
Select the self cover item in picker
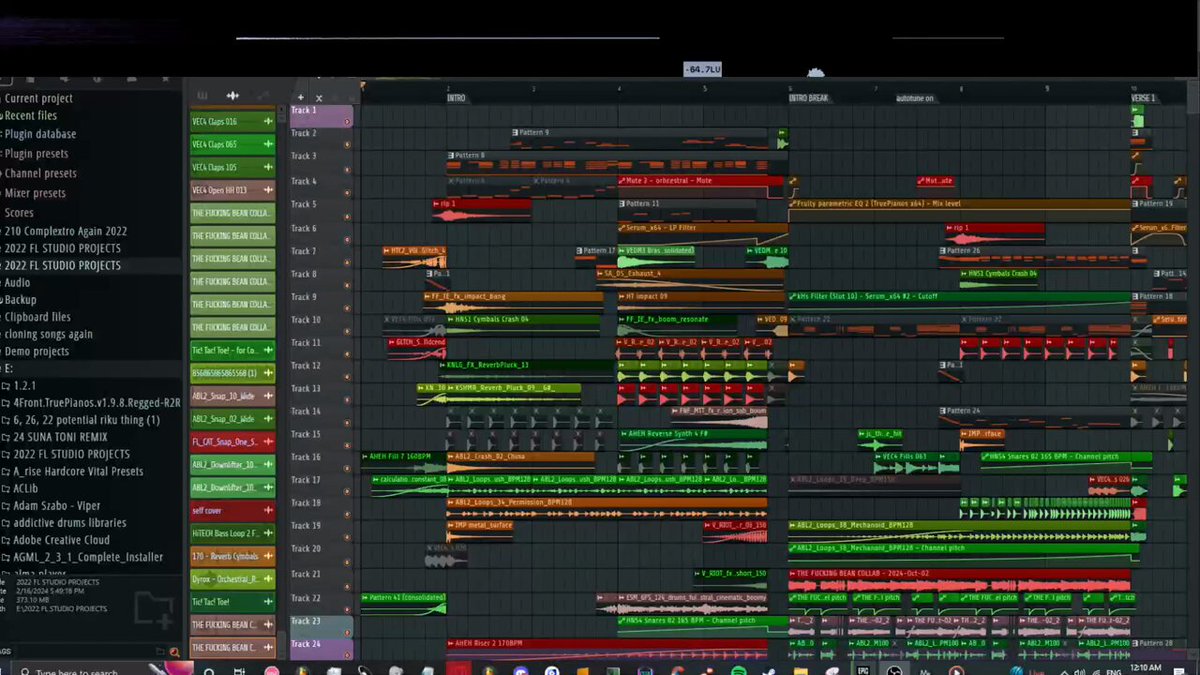pyautogui.click(x=232, y=511)
